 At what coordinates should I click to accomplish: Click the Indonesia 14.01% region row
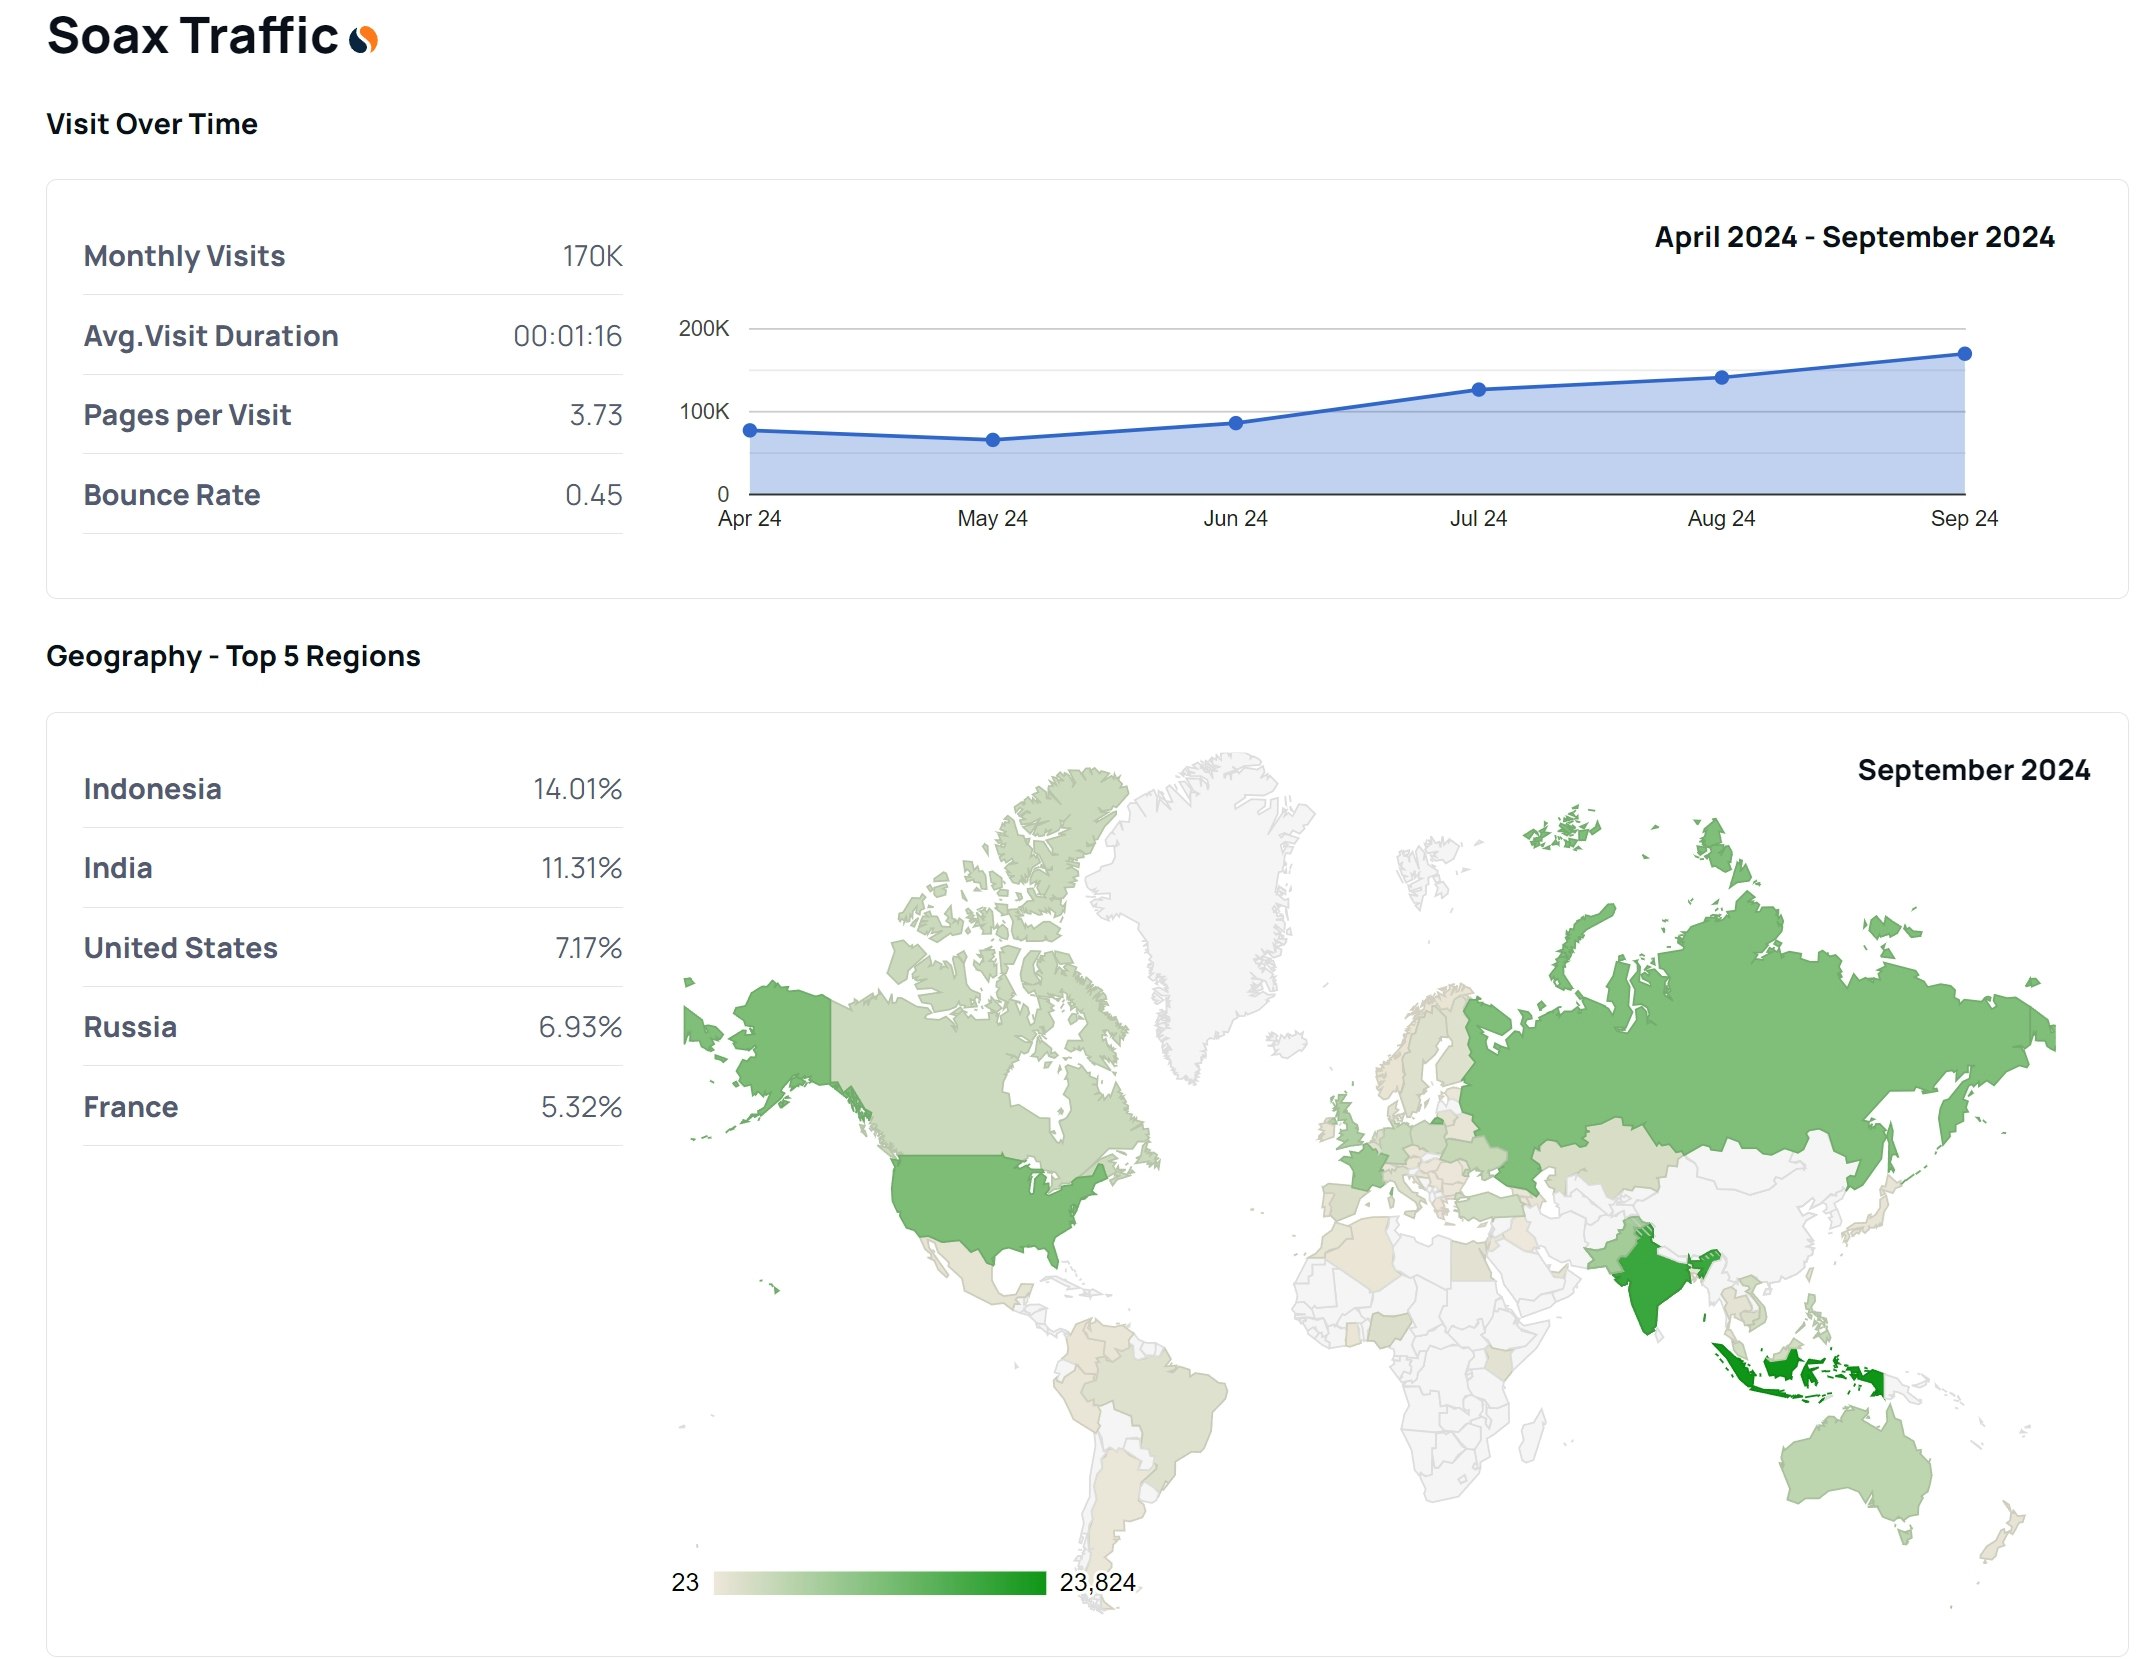[x=352, y=789]
